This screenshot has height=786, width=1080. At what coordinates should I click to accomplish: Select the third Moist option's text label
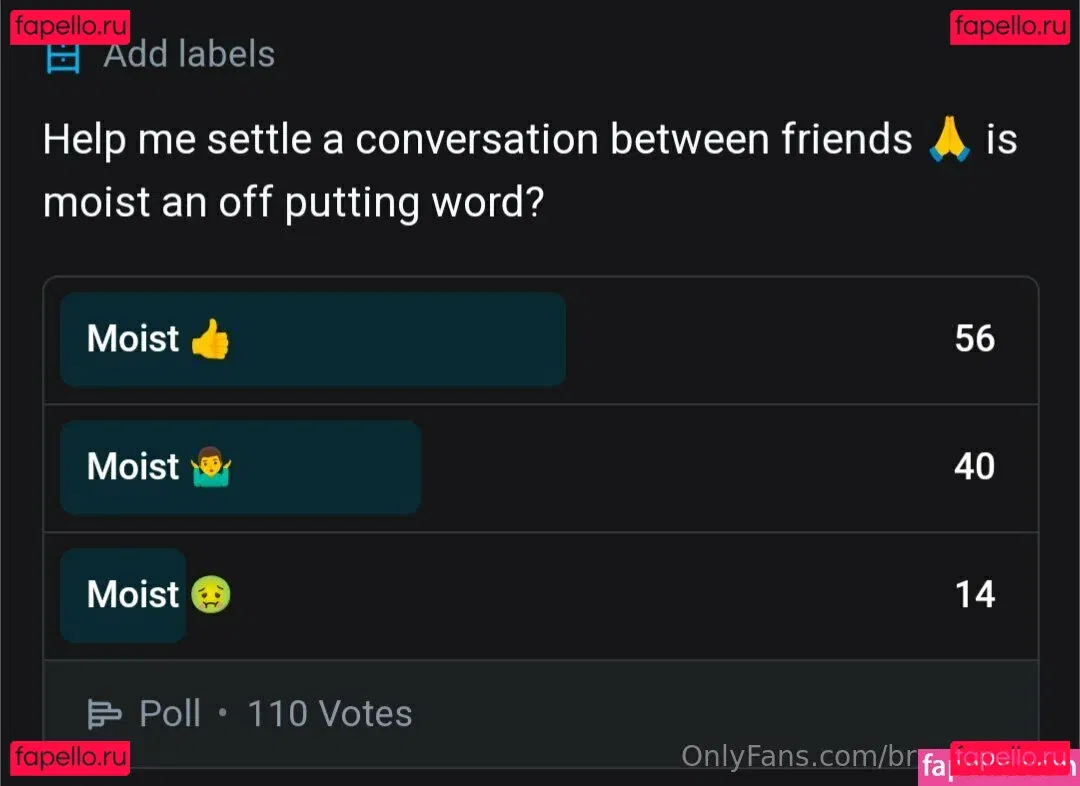[x=133, y=595]
